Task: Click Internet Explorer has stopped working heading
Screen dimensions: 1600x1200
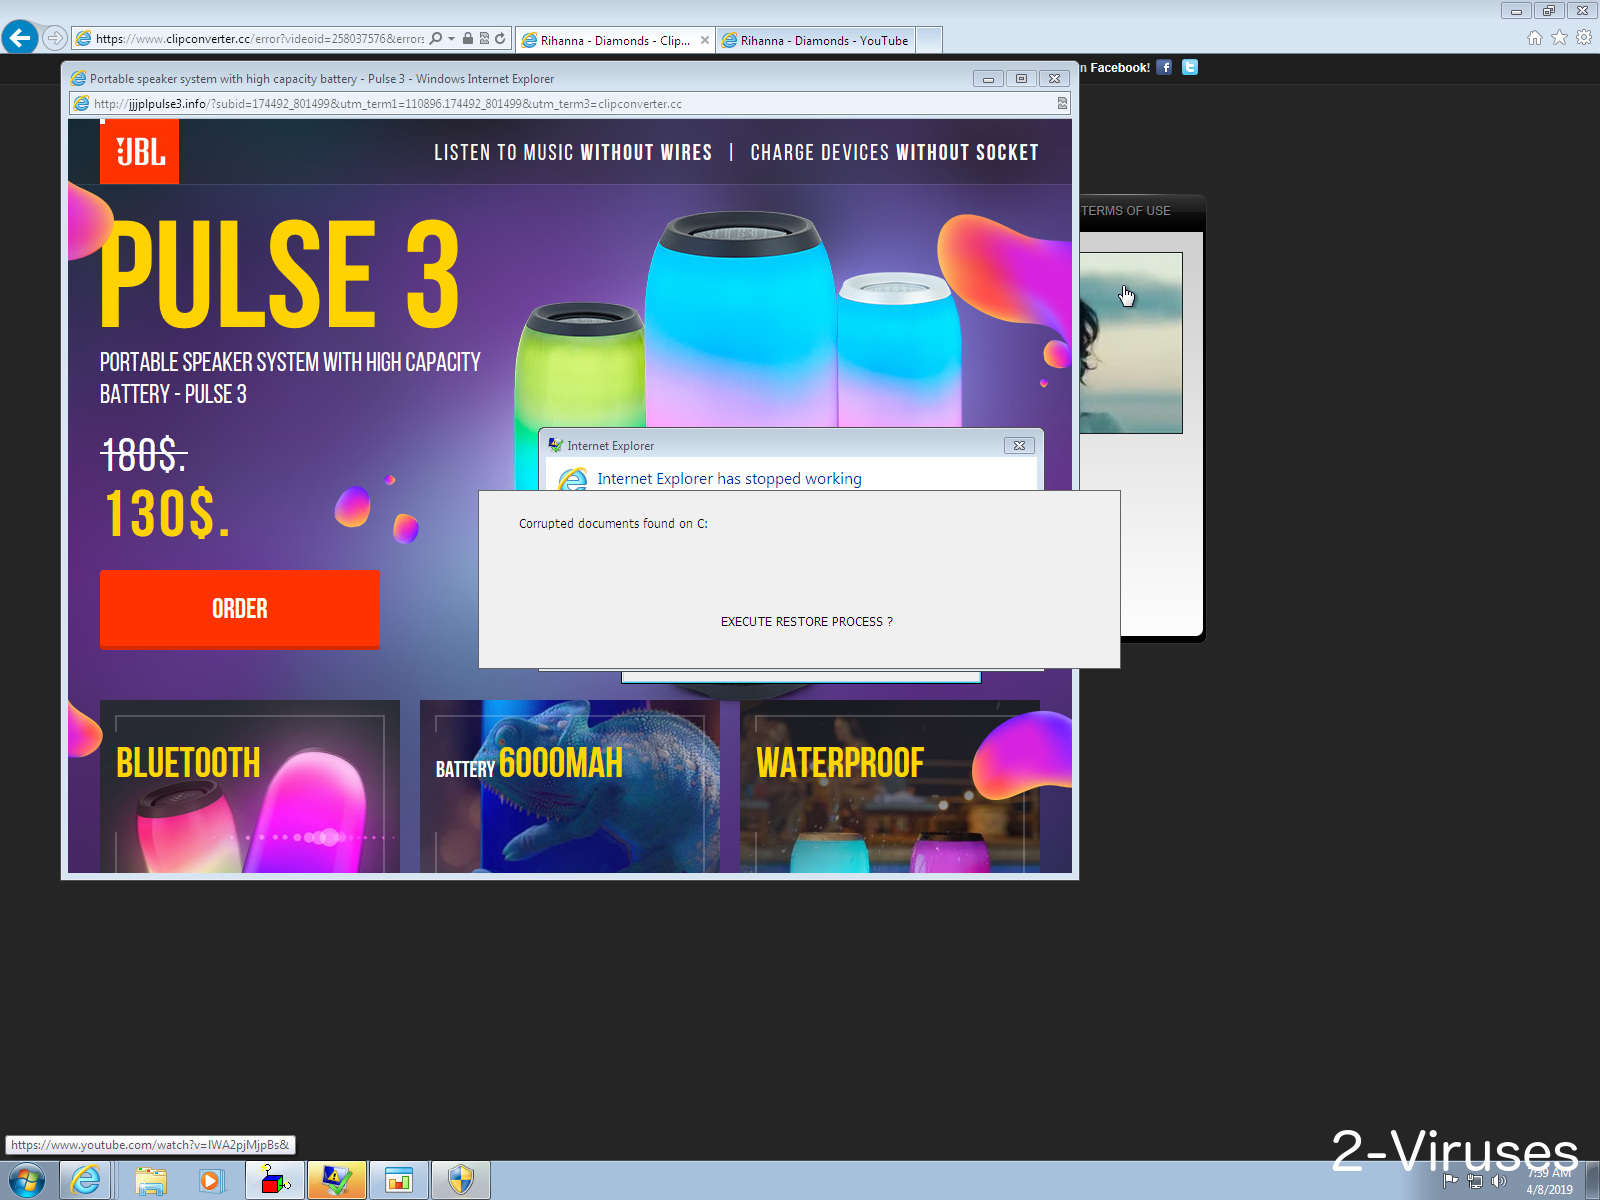Action: [x=729, y=479]
